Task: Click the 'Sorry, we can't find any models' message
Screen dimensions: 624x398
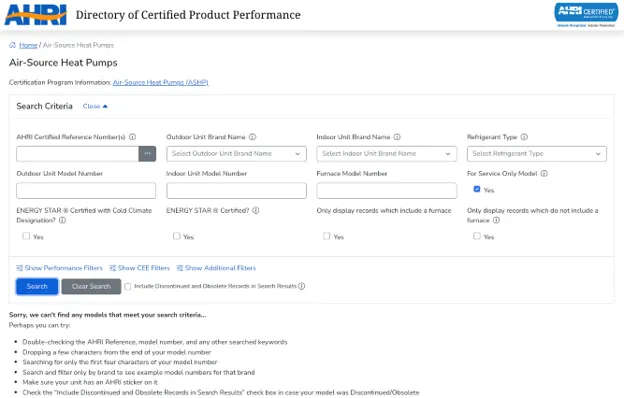Action: coord(107,315)
